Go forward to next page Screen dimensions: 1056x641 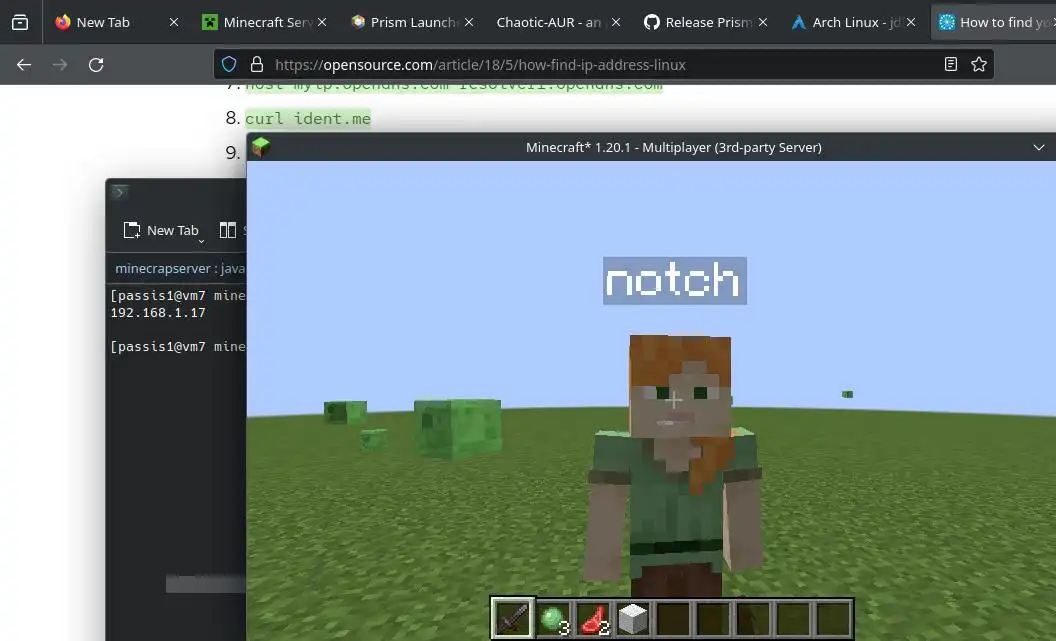click(60, 65)
